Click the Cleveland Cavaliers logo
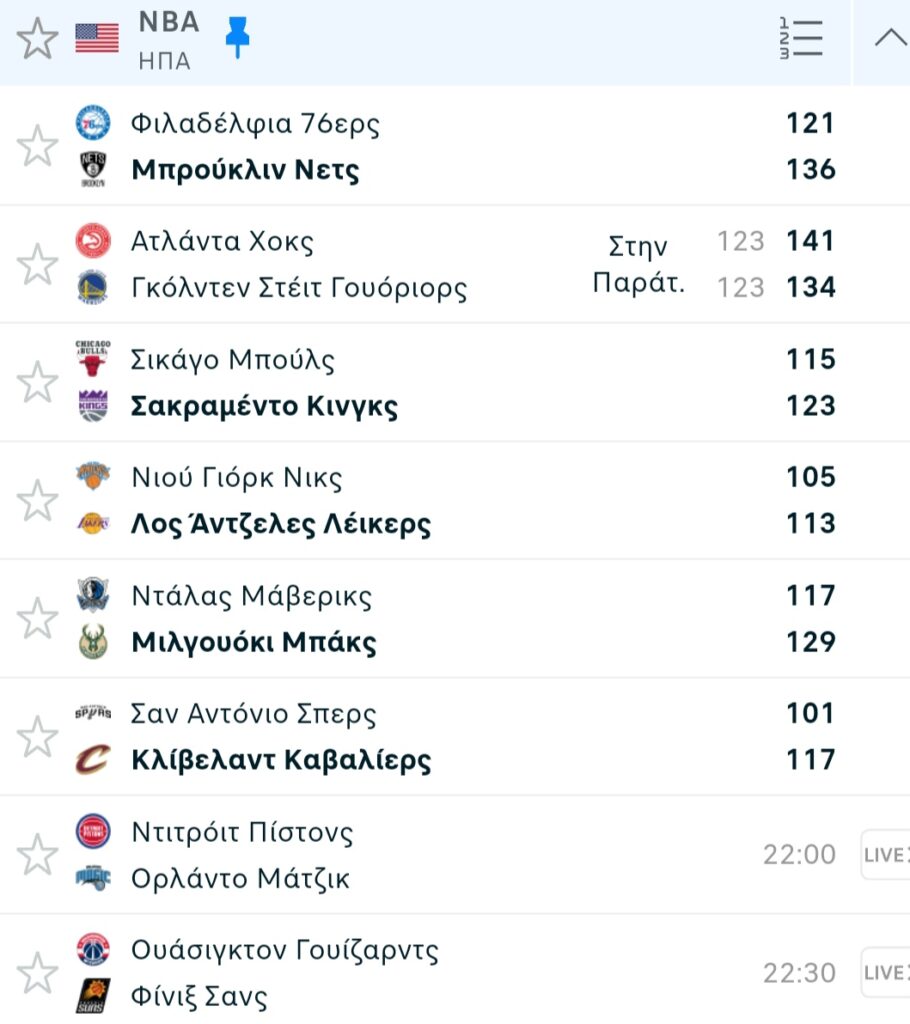 [93, 760]
